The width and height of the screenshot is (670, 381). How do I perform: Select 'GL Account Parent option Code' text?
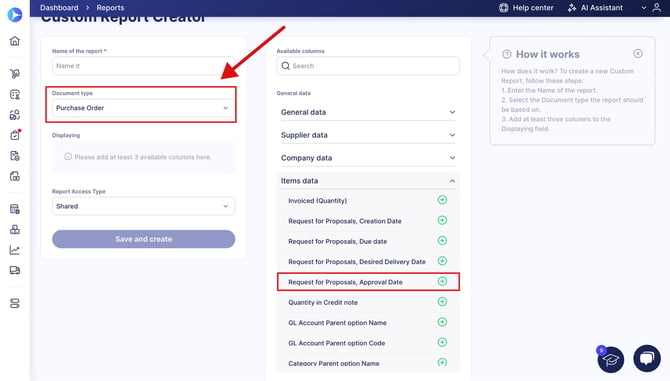(336, 343)
